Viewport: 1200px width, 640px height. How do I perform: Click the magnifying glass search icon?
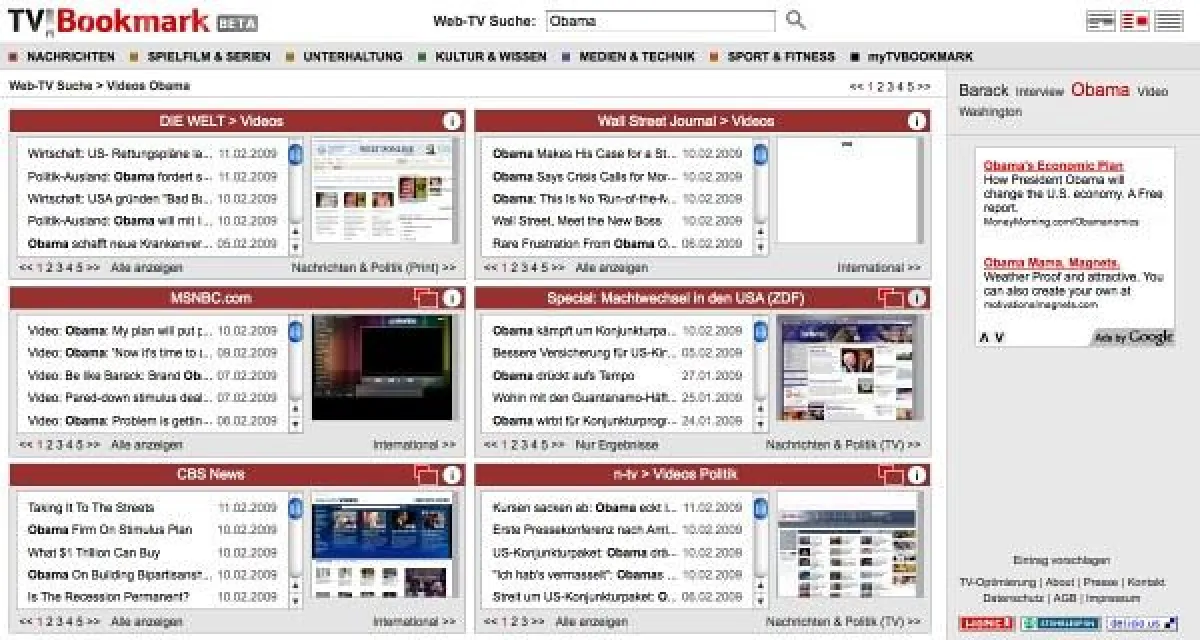tap(795, 21)
